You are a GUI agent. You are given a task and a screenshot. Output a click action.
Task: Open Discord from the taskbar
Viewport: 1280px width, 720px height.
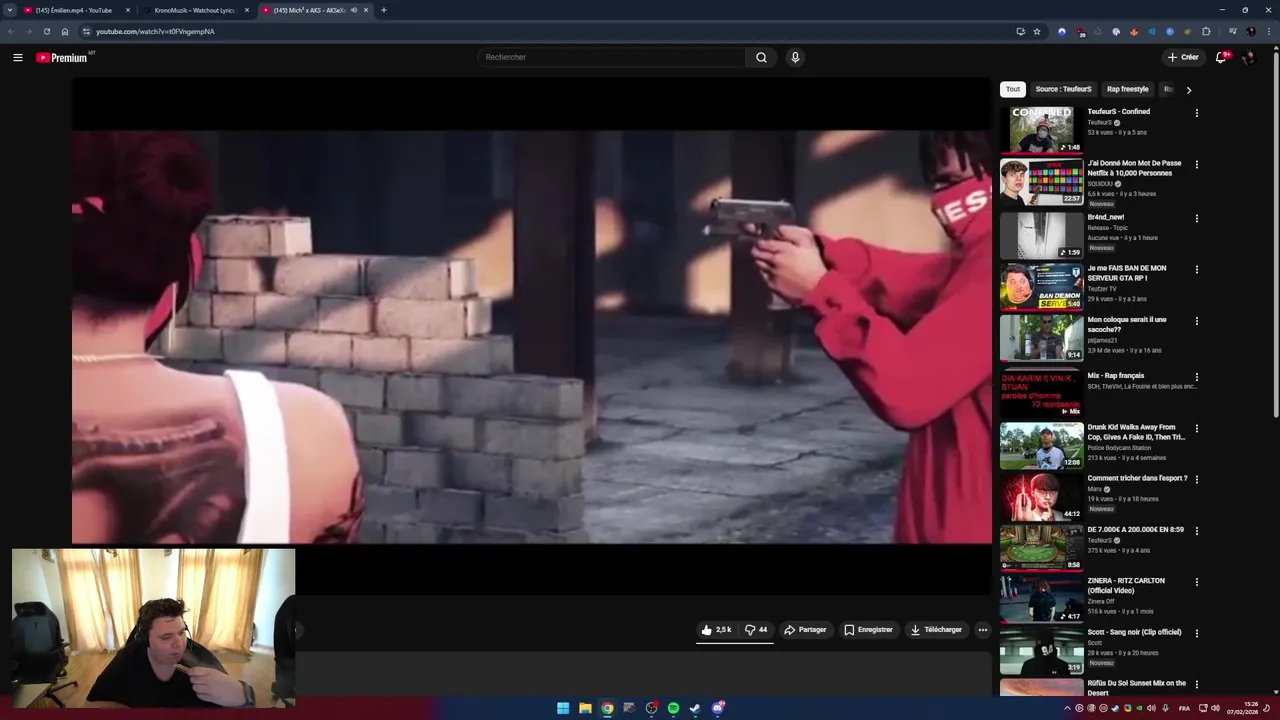click(717, 708)
